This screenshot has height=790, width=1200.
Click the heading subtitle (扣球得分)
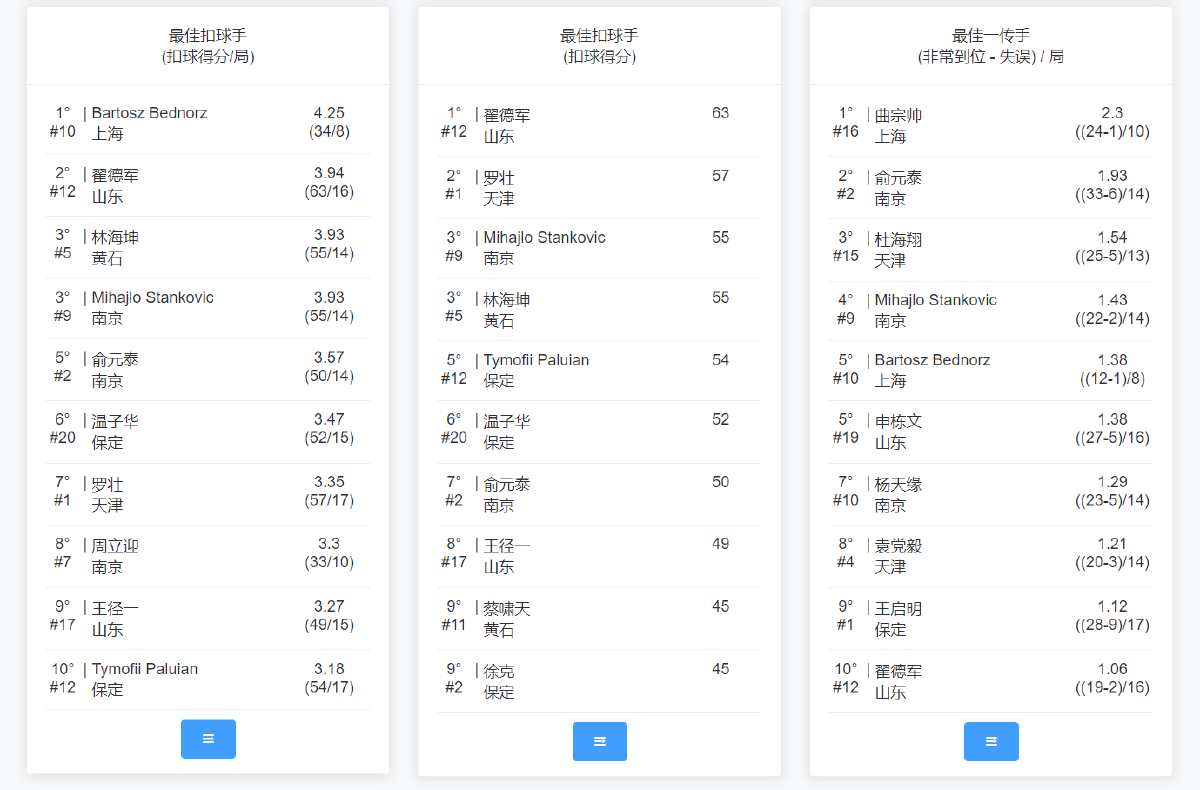(600, 57)
